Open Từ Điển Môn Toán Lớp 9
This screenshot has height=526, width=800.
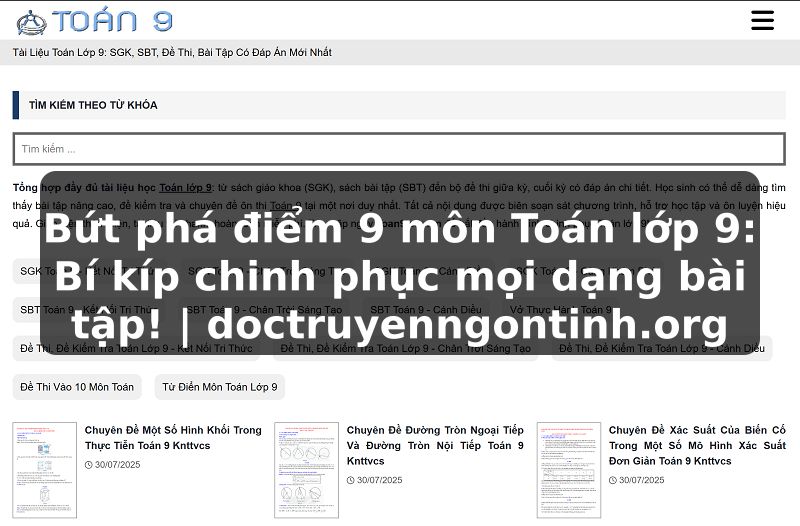220,387
